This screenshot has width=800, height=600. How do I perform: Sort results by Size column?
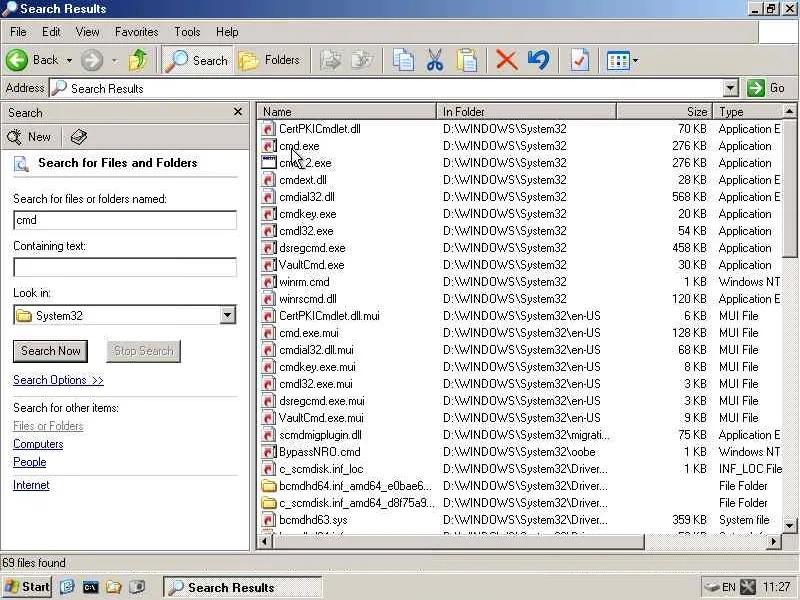tap(665, 111)
